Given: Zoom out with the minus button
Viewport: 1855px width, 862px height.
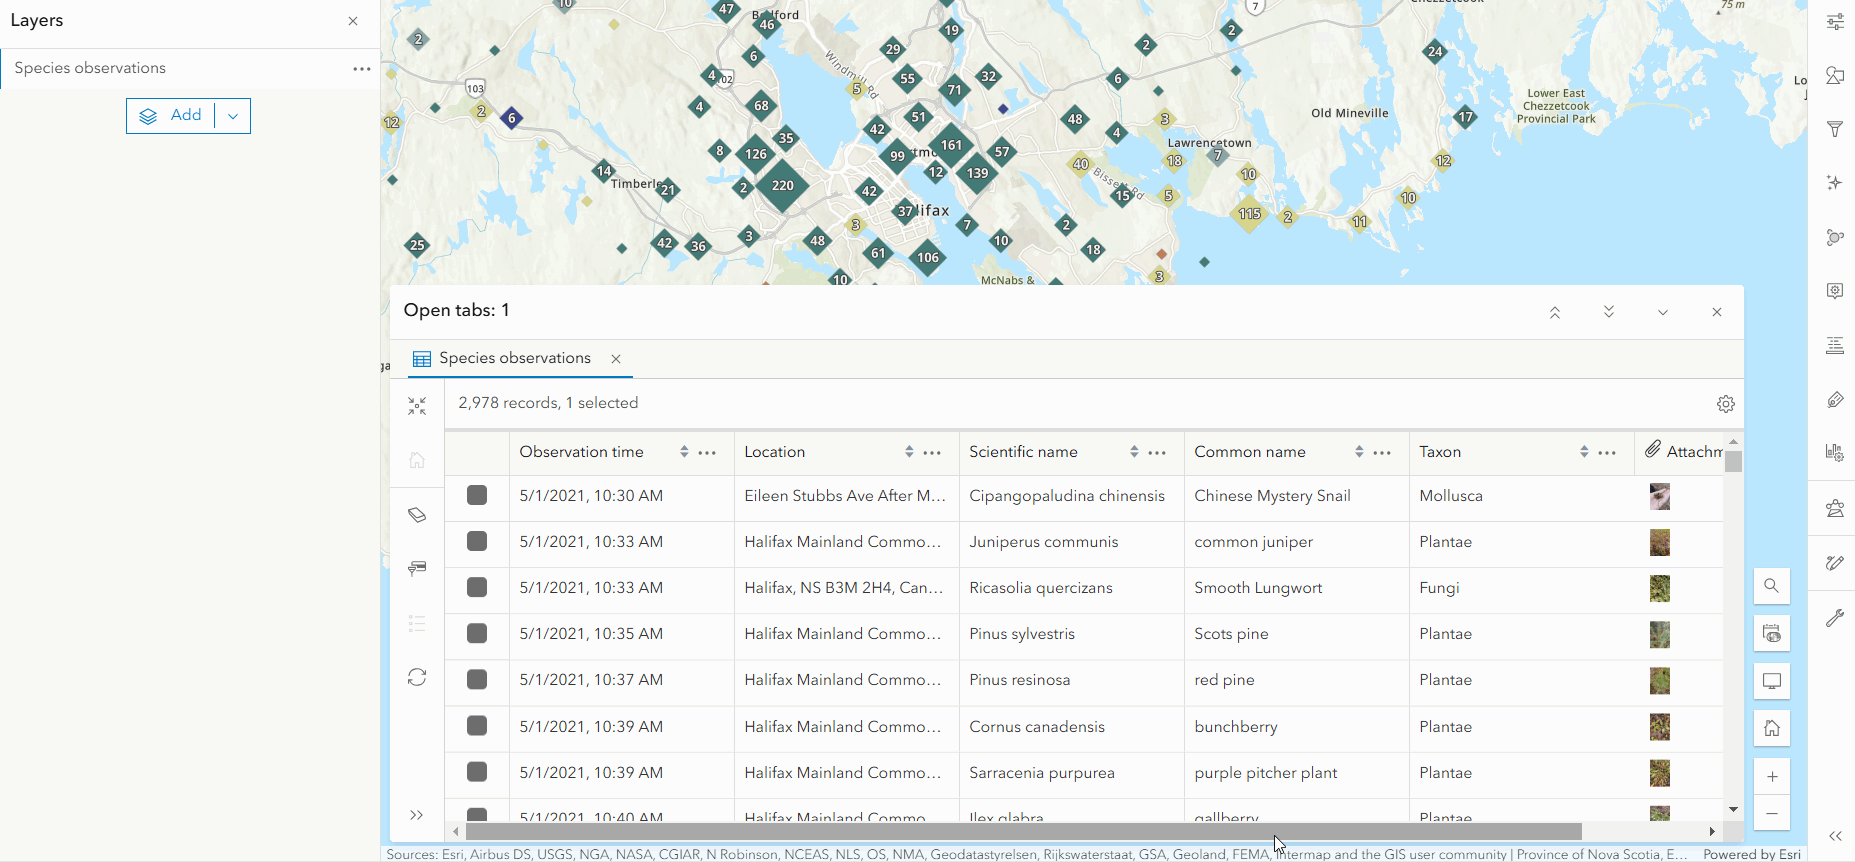Looking at the screenshot, I should click(1771, 814).
